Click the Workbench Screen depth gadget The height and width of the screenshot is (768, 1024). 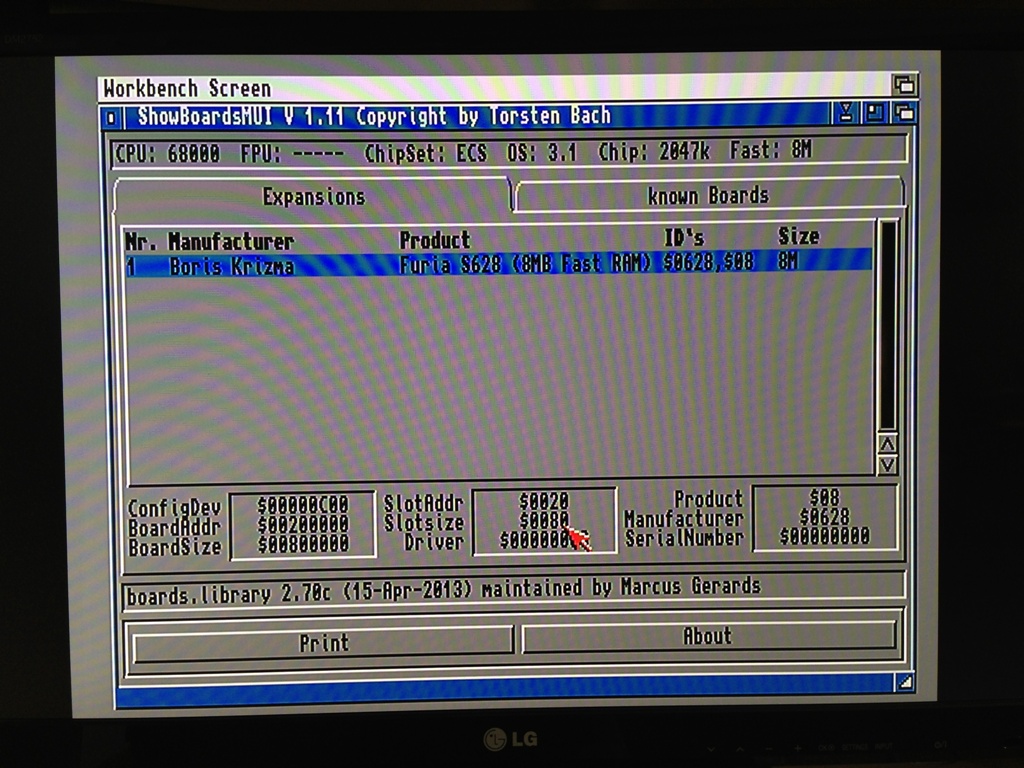point(904,85)
